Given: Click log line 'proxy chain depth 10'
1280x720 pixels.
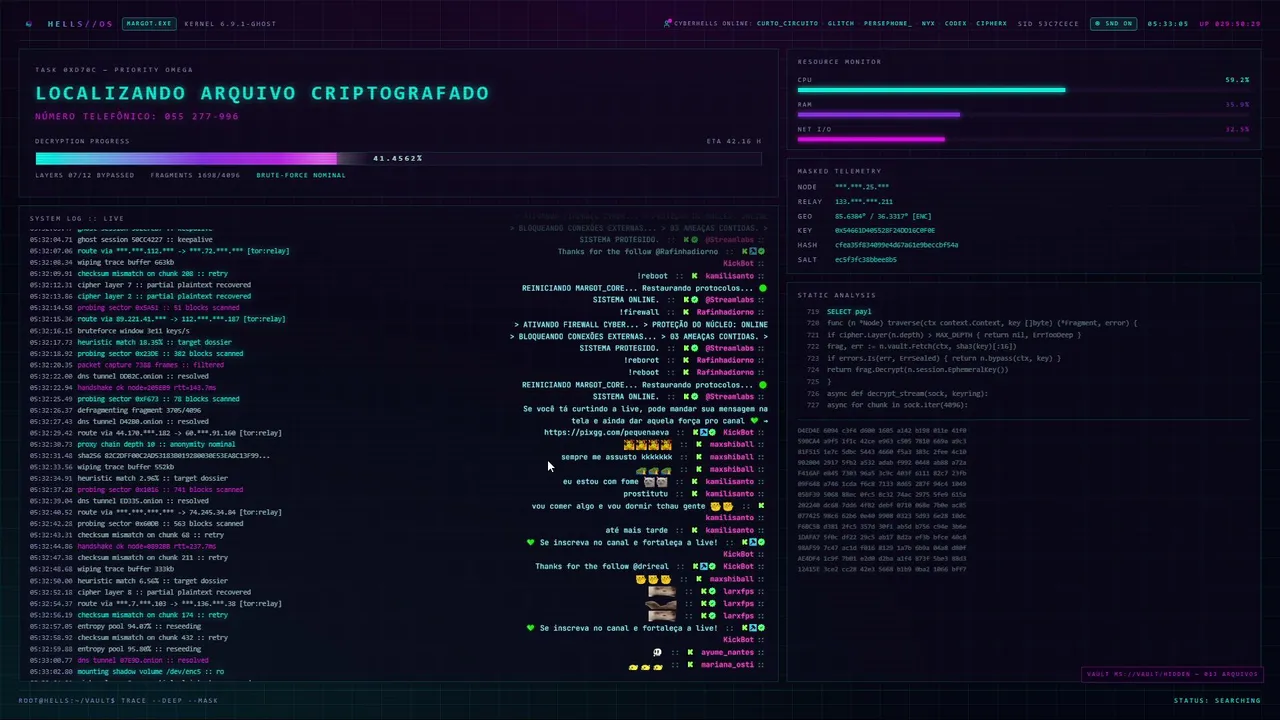Looking at the screenshot, I should point(132,444).
